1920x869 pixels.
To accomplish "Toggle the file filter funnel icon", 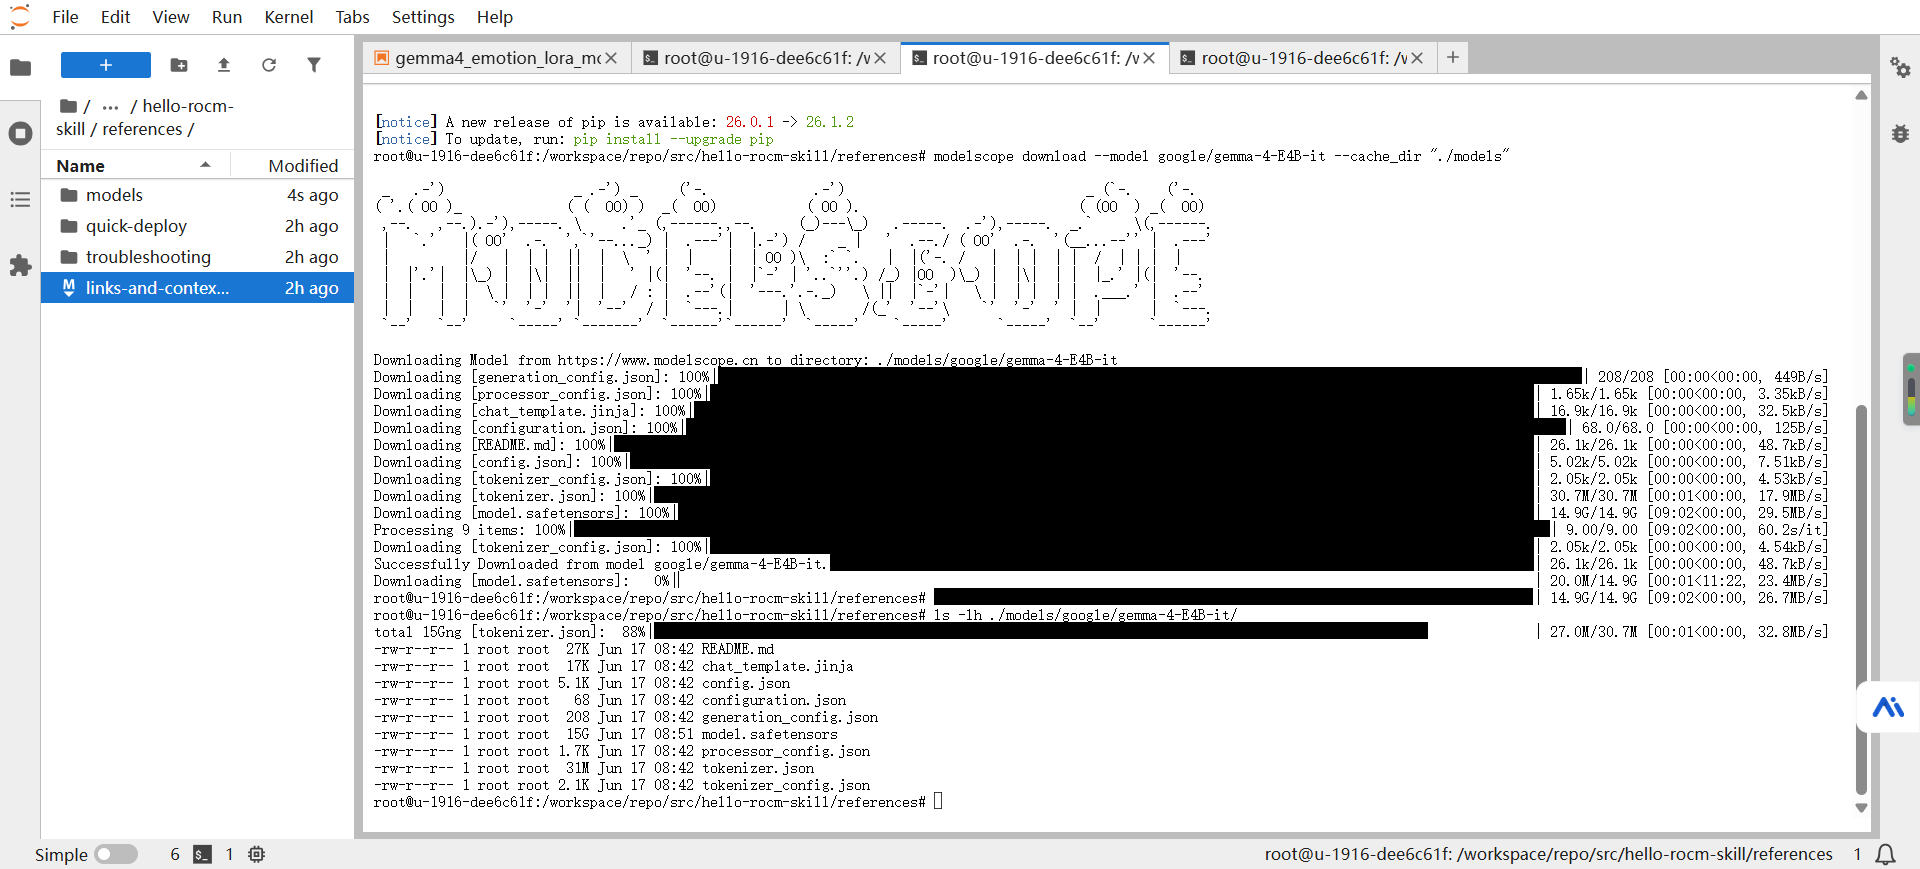I will coord(314,65).
